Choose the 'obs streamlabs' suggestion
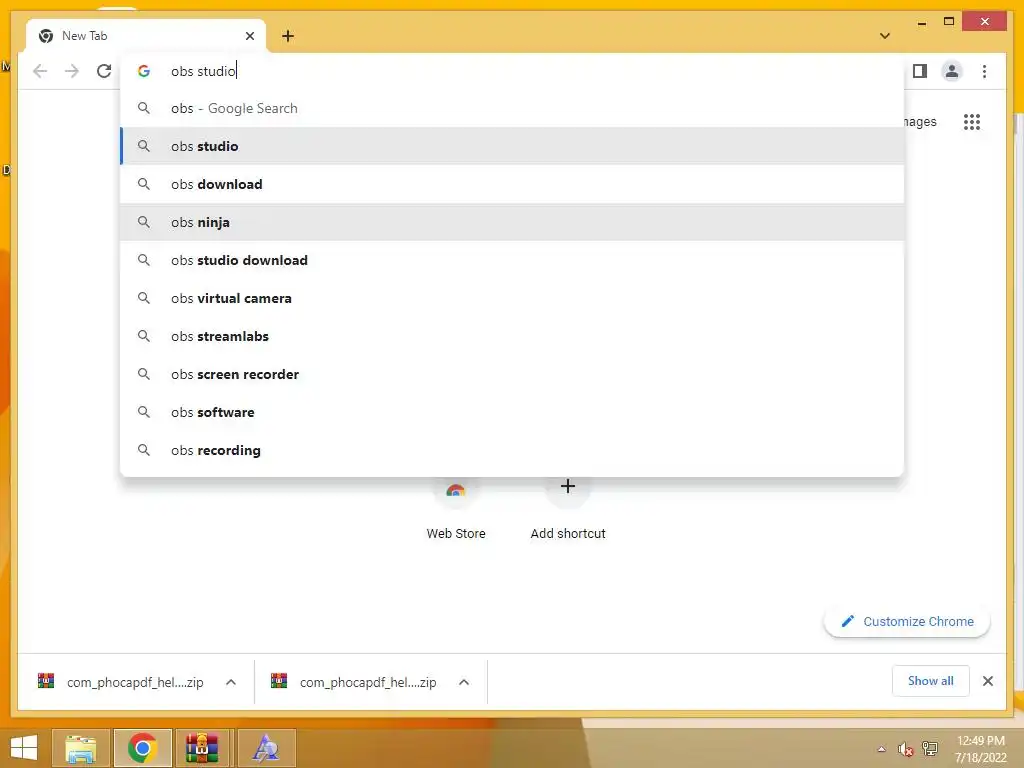 tap(512, 336)
